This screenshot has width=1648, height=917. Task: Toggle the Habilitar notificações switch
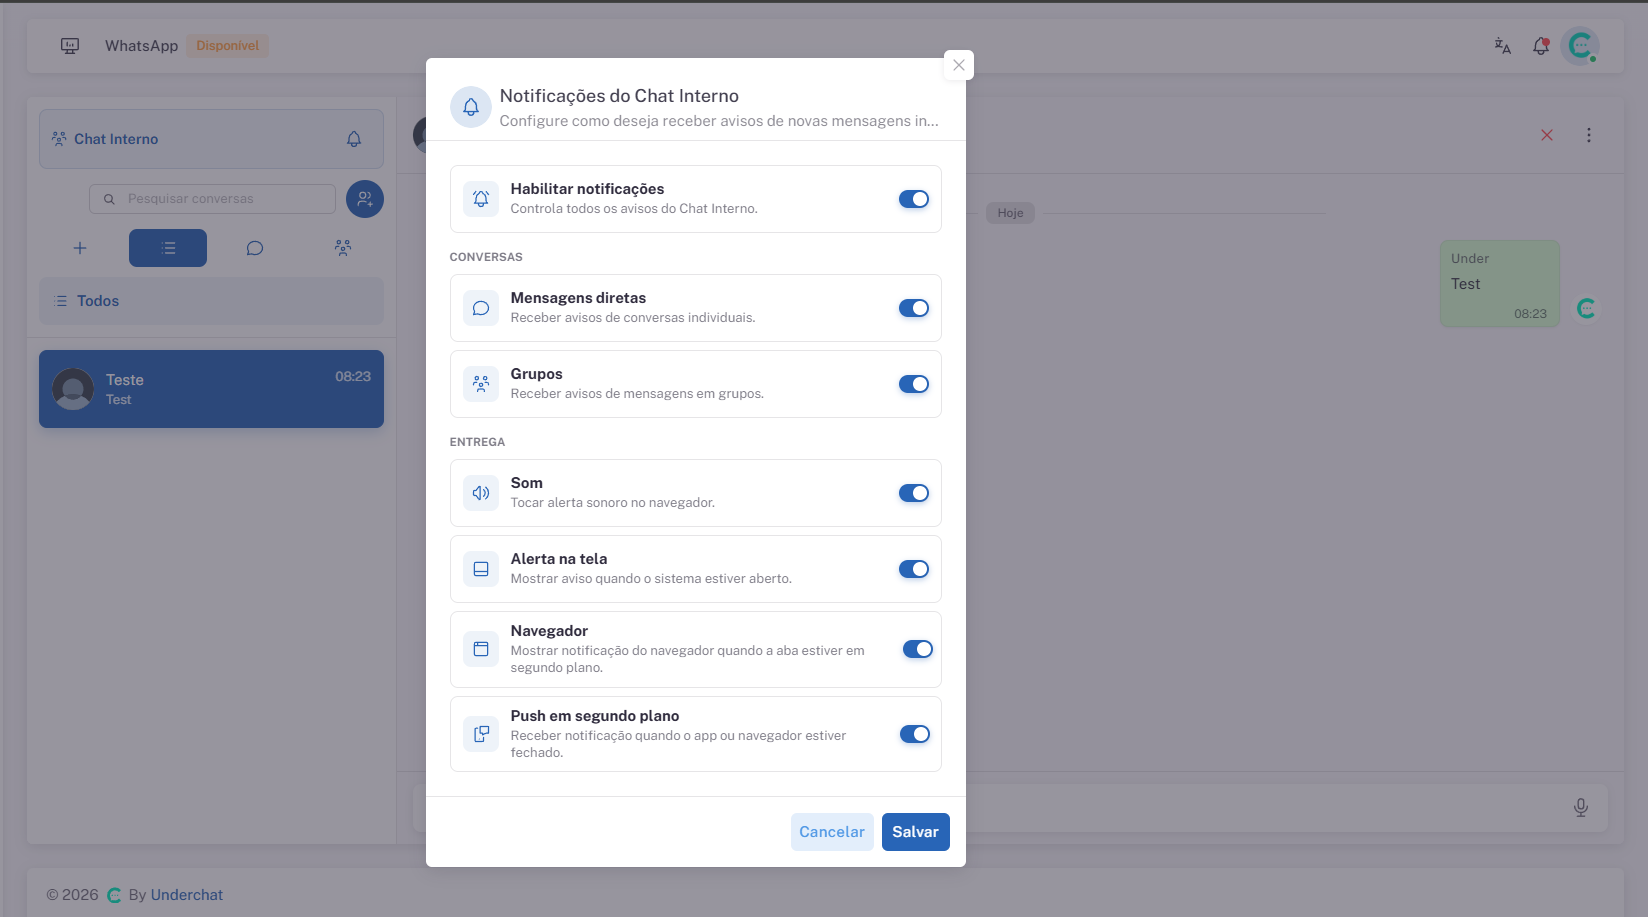[x=914, y=199]
